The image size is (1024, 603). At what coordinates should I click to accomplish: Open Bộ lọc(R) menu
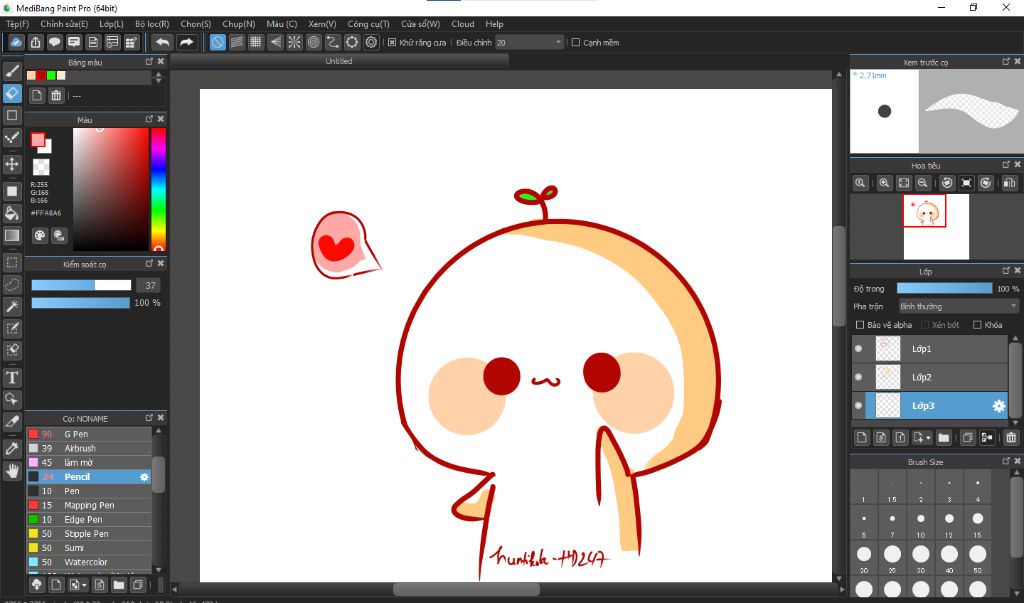point(152,24)
